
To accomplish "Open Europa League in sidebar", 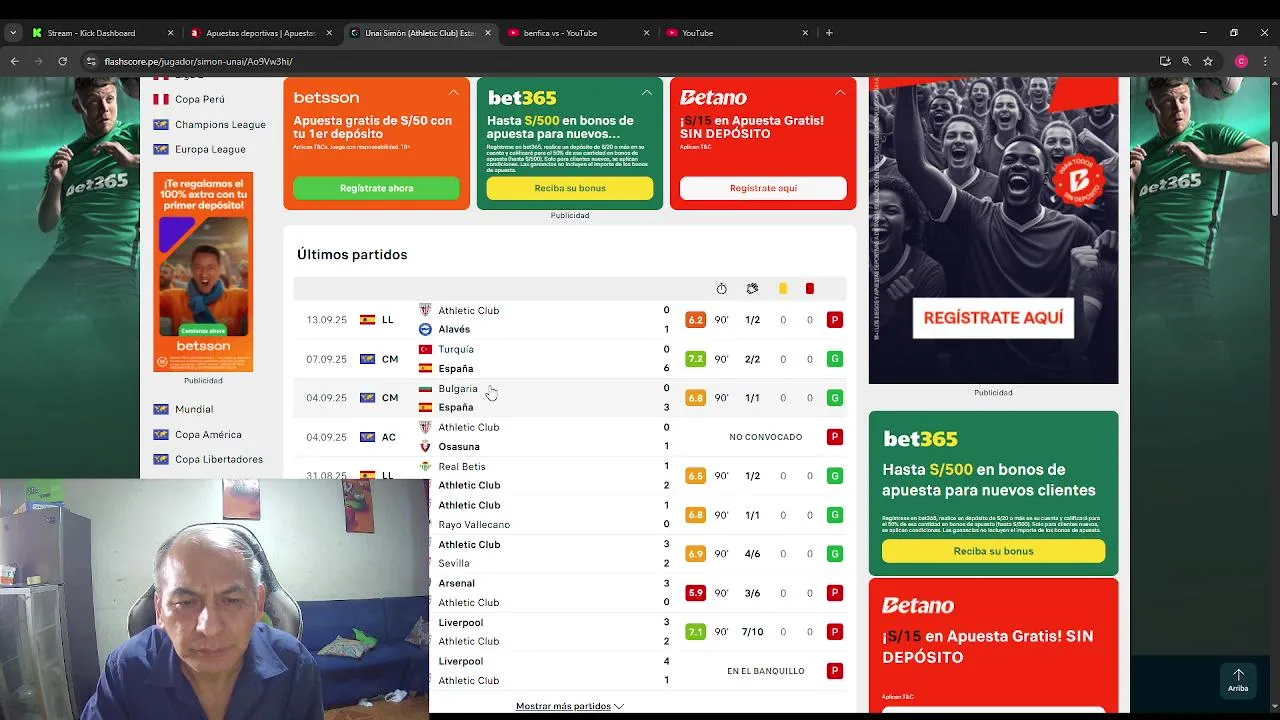I will pos(210,149).
